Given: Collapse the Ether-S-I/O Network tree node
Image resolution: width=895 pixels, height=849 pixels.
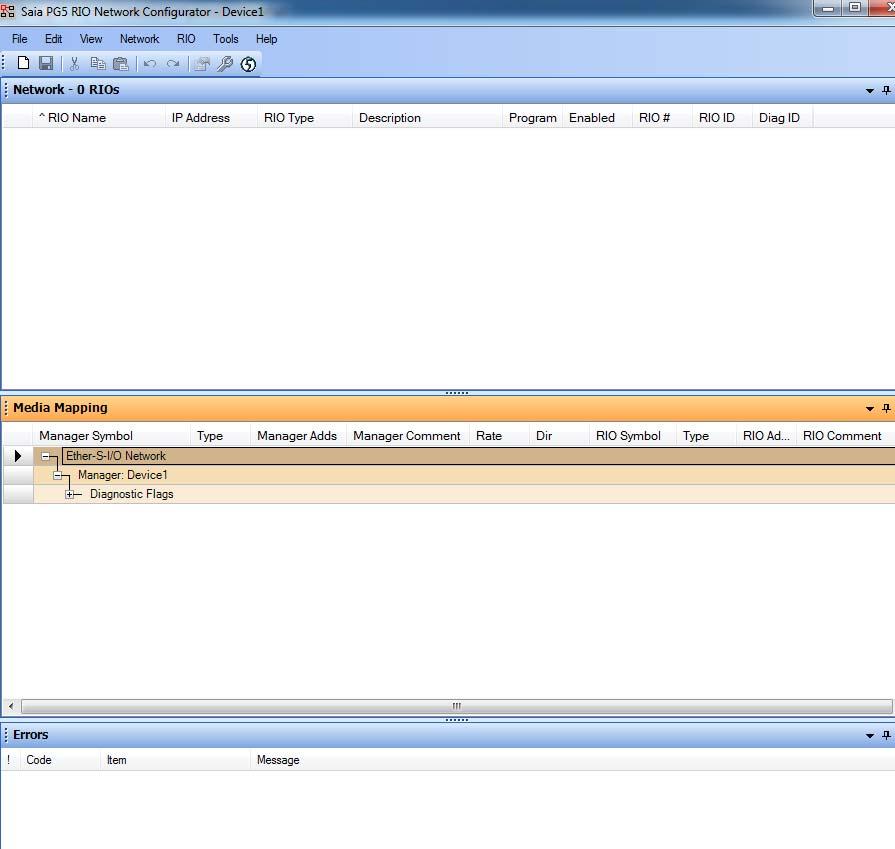Looking at the screenshot, I should [x=46, y=456].
